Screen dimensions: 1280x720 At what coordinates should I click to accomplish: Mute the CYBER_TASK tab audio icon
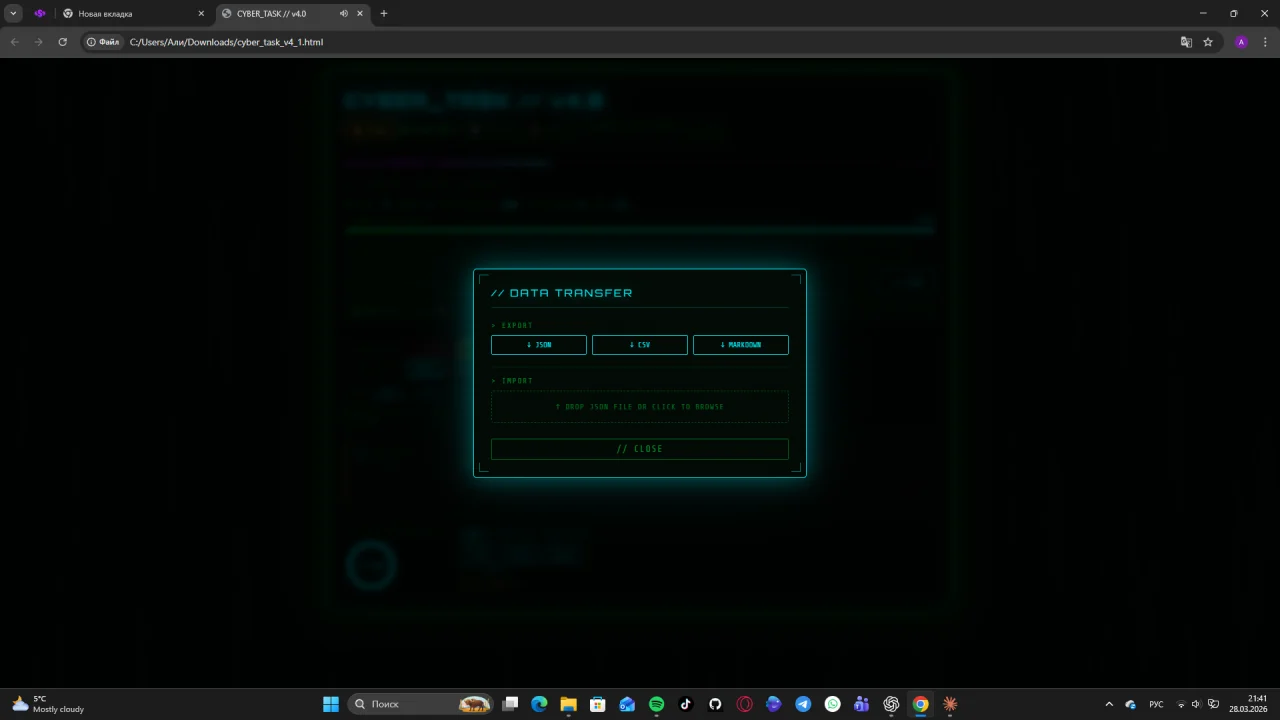click(x=343, y=14)
